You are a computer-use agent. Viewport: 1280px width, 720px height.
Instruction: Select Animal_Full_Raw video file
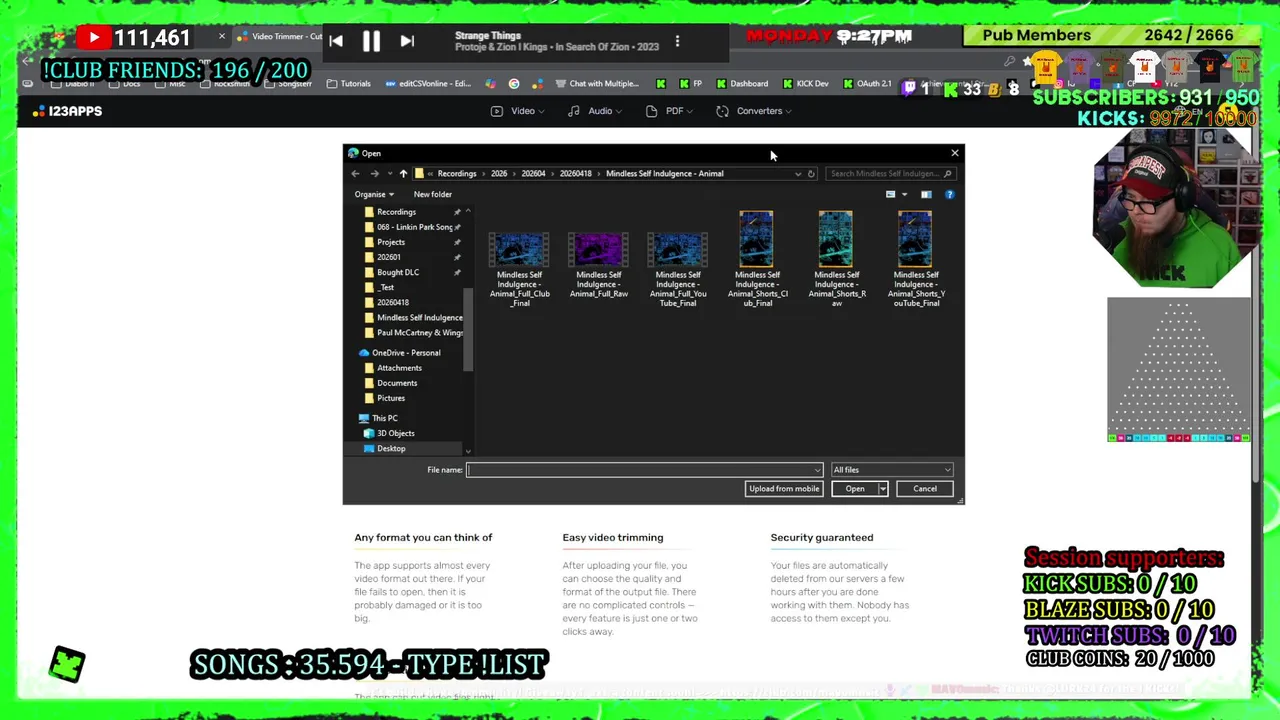click(598, 265)
